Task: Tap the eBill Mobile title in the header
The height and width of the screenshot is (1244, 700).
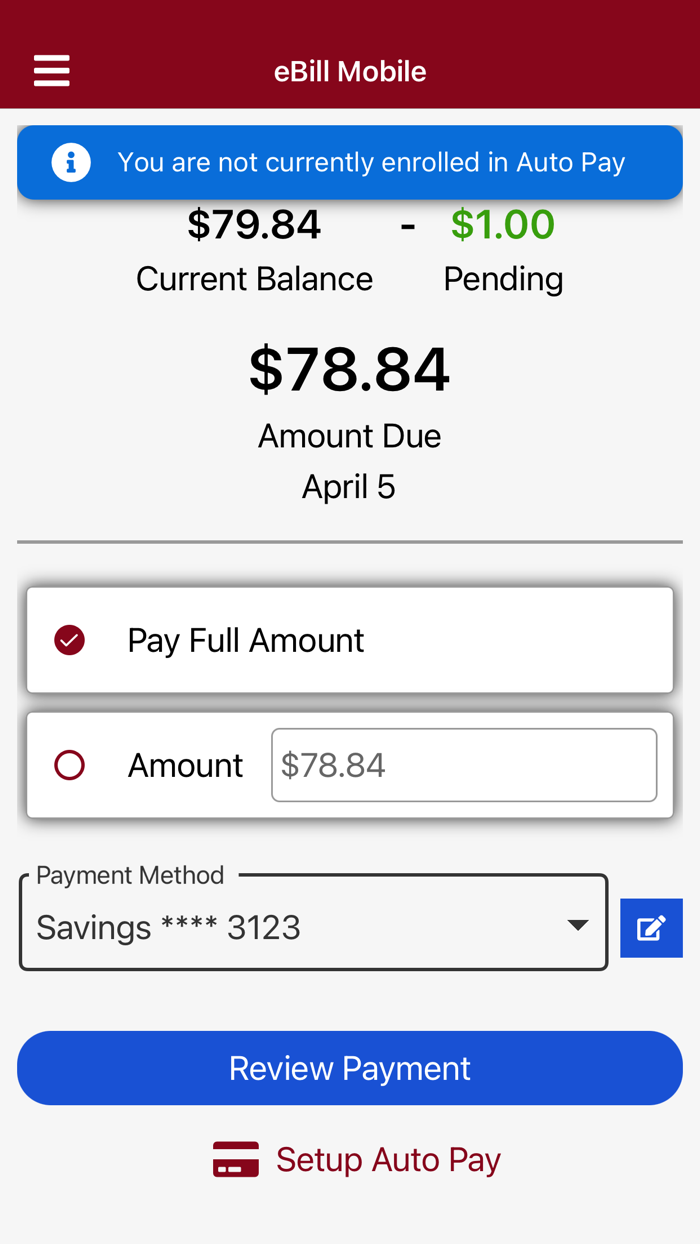Action: pyautogui.click(x=350, y=70)
